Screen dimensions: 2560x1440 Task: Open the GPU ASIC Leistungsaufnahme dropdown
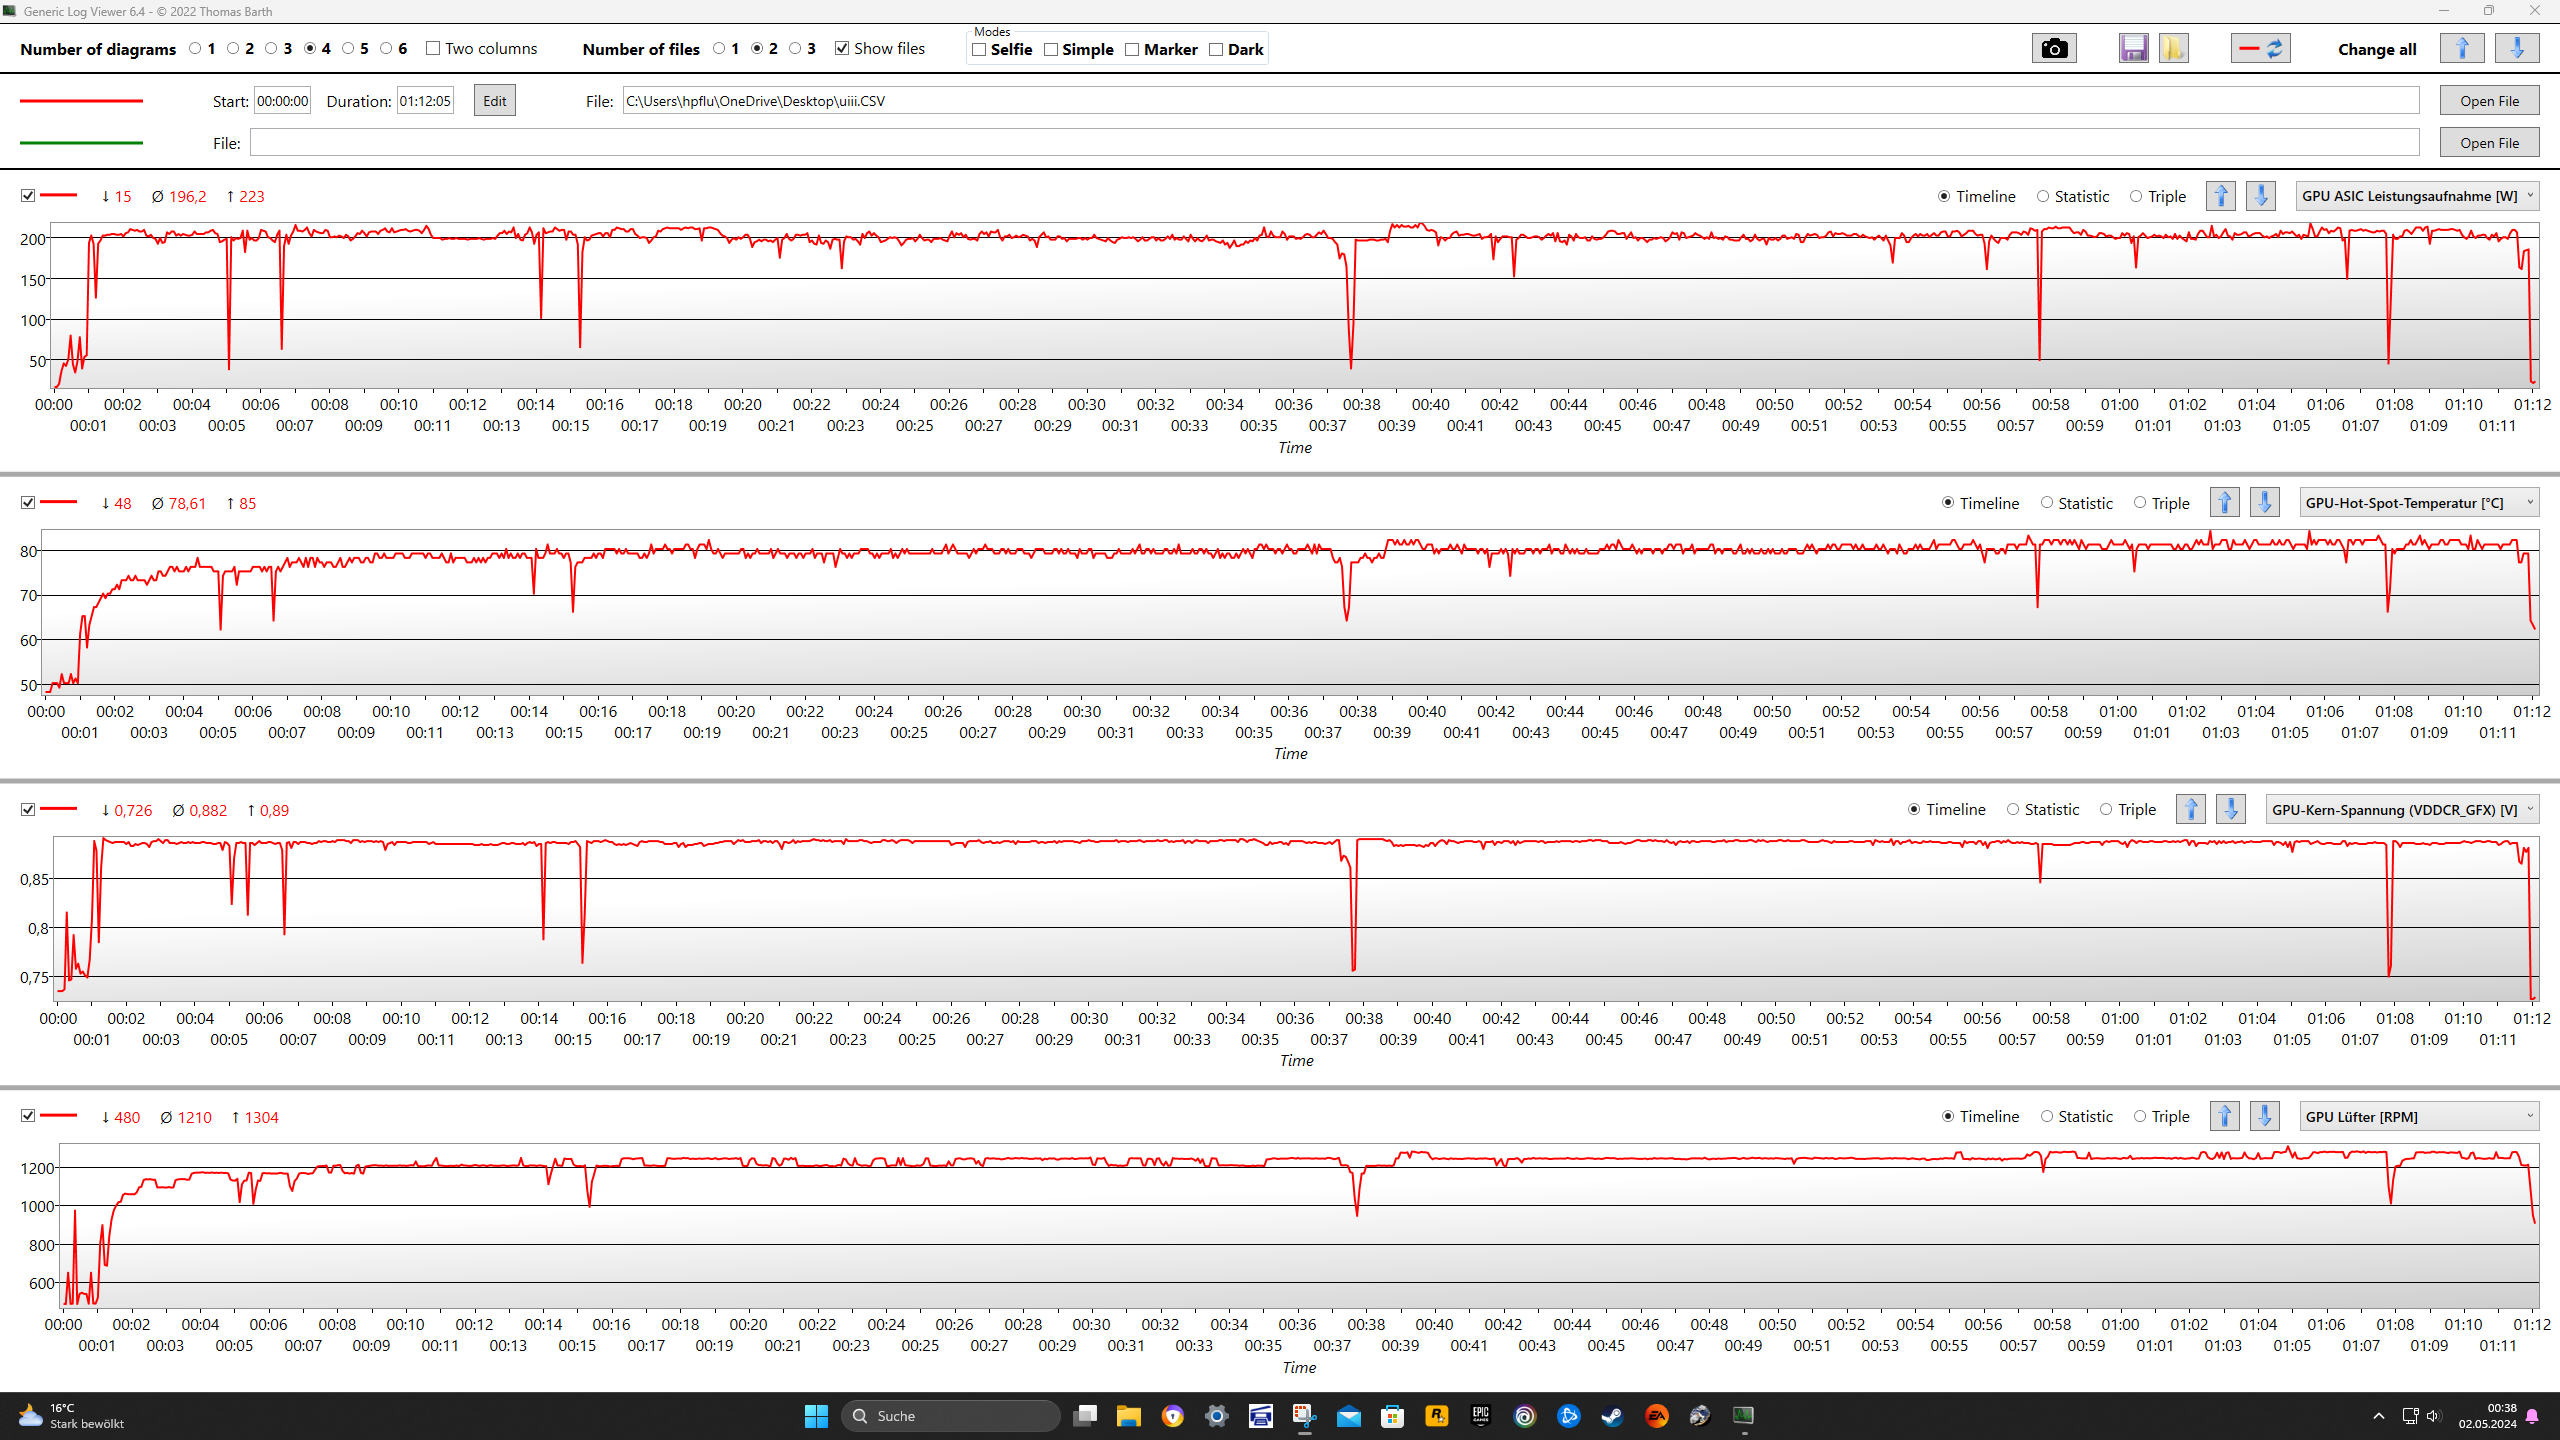2417,196
